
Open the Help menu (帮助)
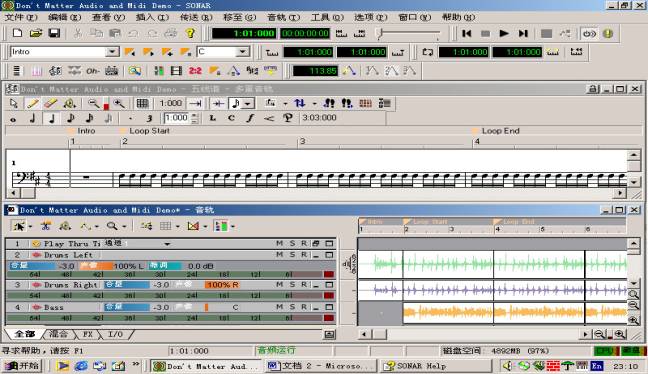click(x=458, y=17)
